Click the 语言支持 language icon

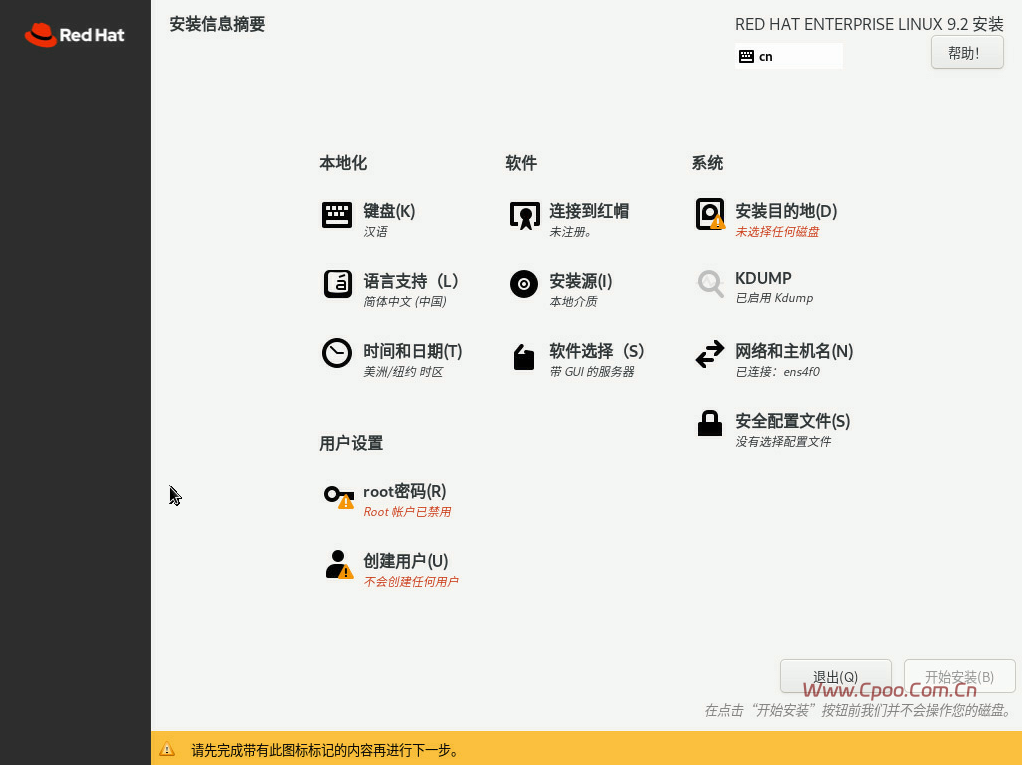(x=338, y=284)
